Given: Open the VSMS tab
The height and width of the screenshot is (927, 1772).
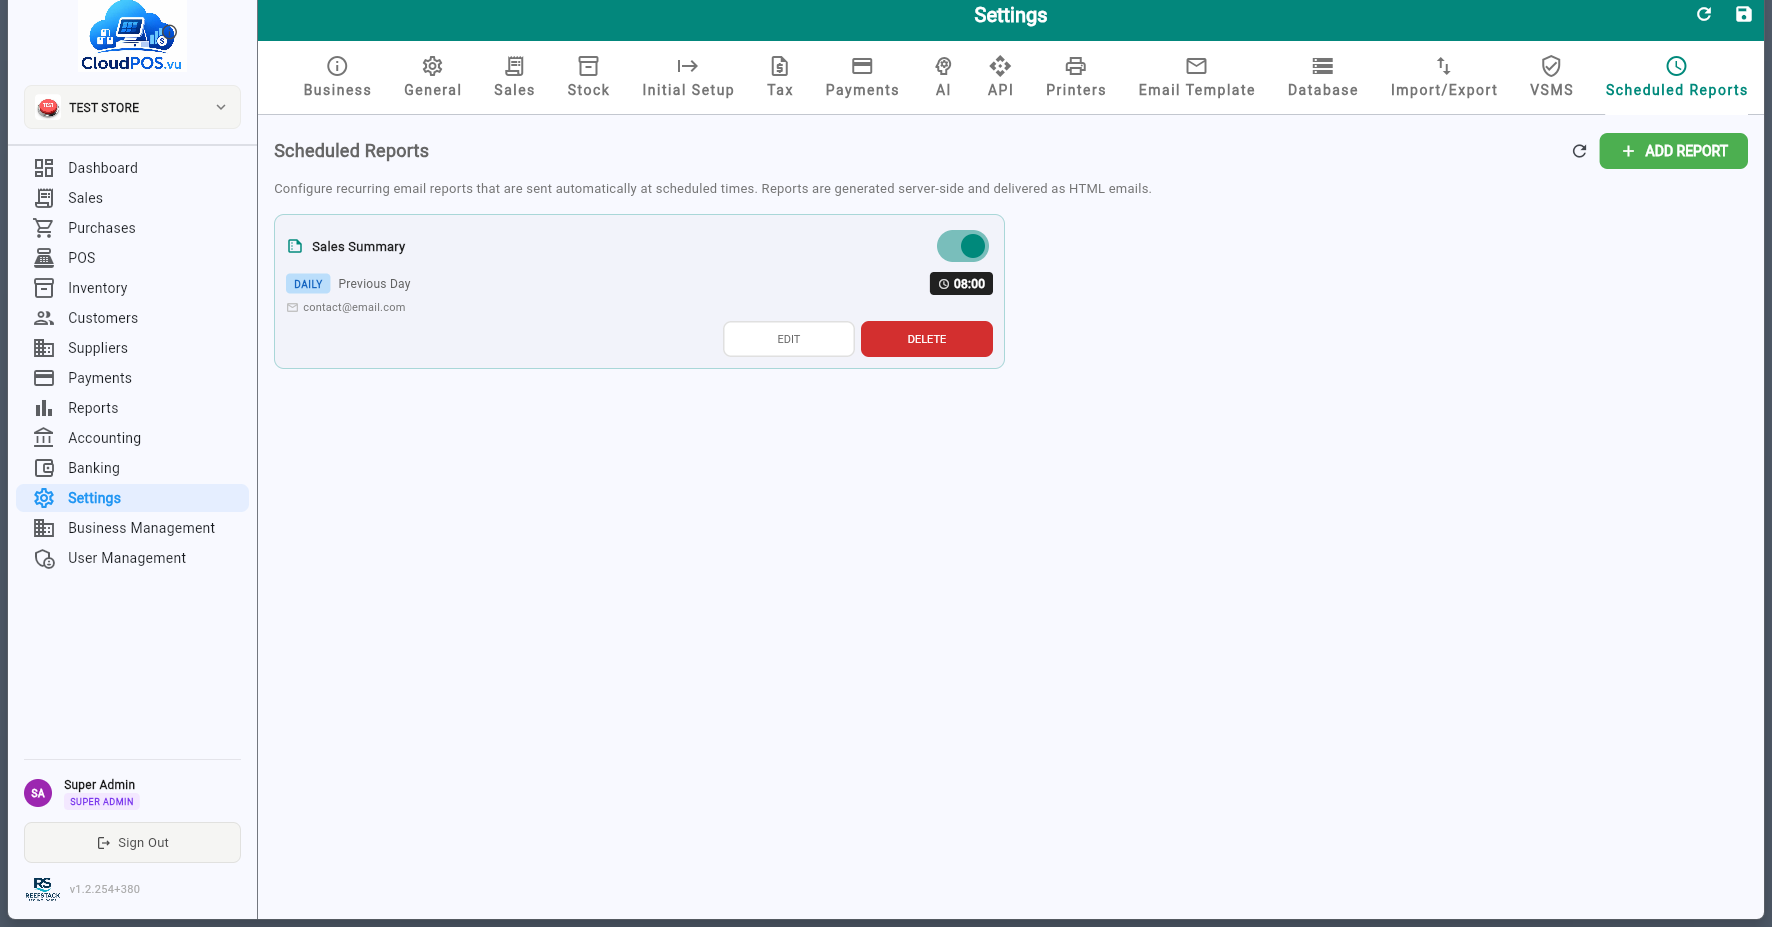Looking at the screenshot, I should [x=1551, y=77].
